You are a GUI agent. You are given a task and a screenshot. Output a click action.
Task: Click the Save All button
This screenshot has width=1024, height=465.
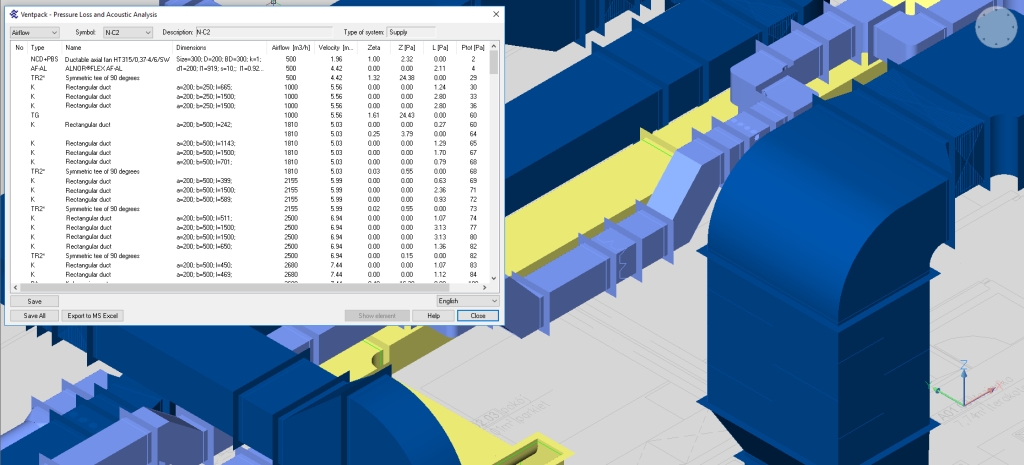pyautogui.click(x=35, y=315)
